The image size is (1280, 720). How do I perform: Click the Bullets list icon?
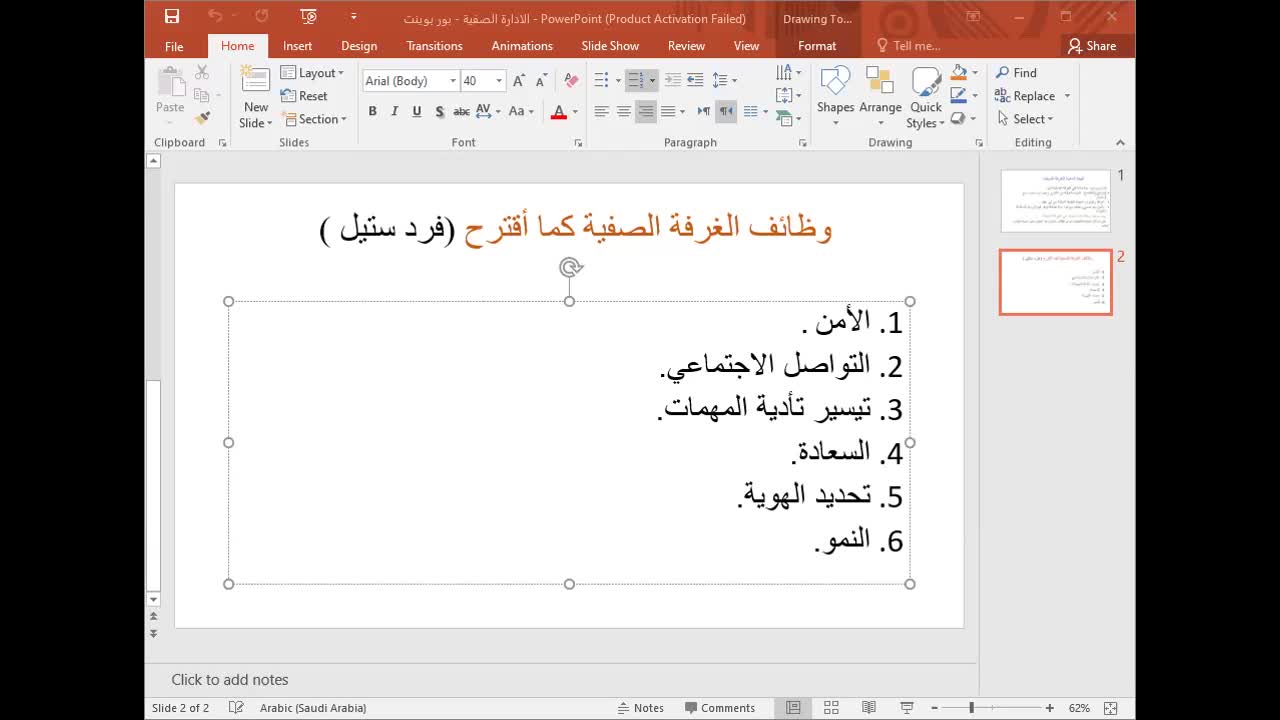[x=601, y=80]
